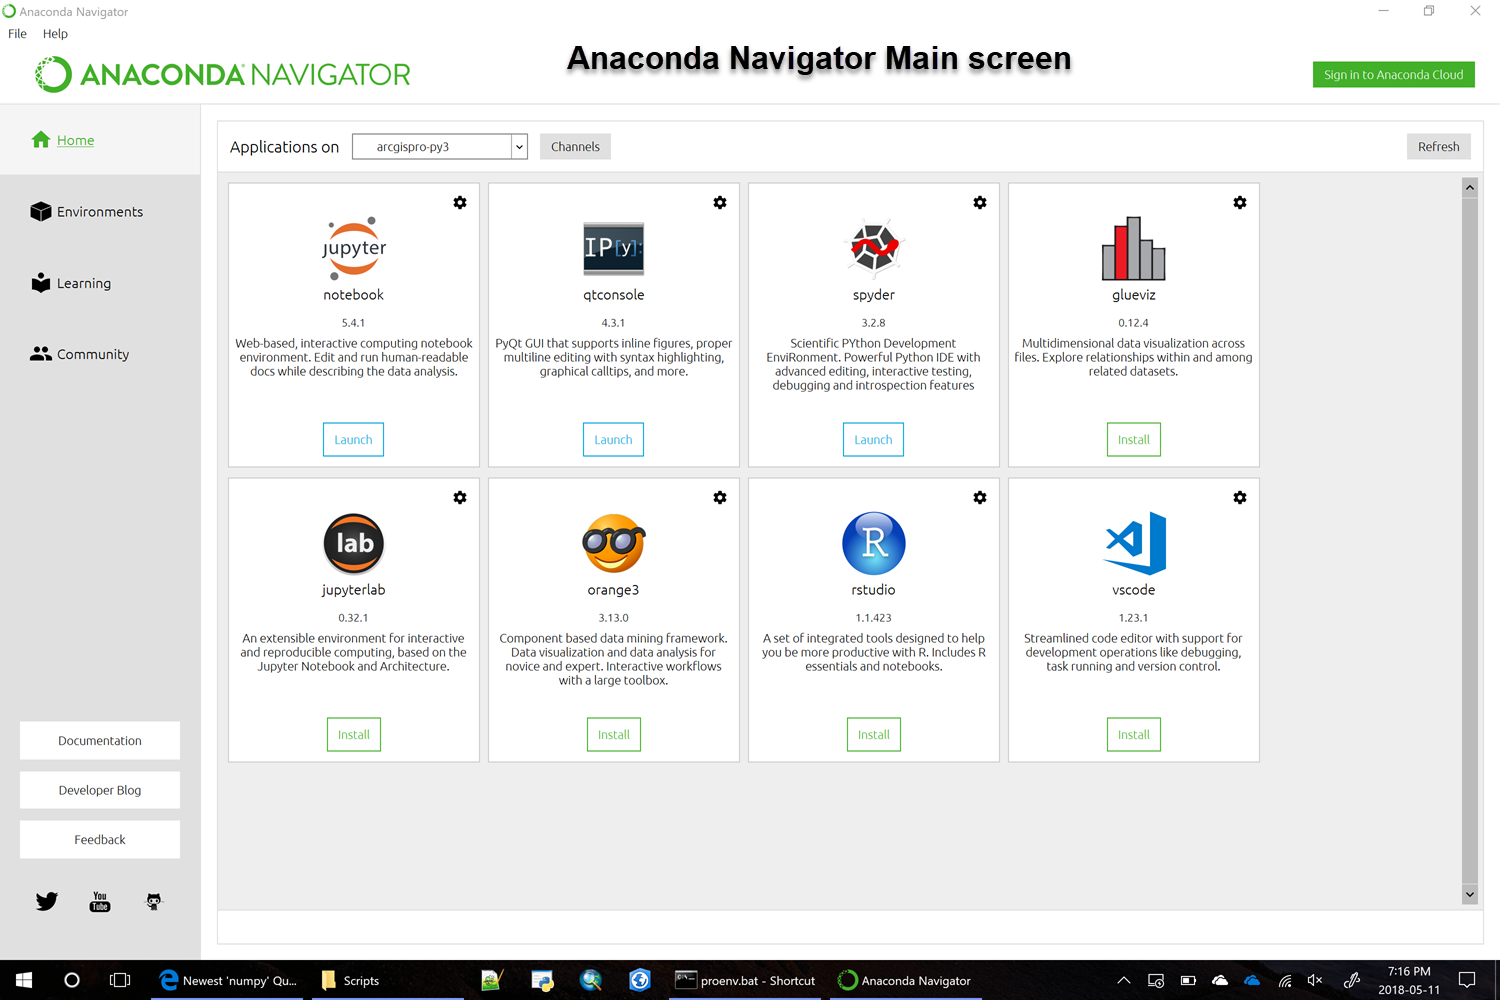The width and height of the screenshot is (1500, 1000).
Task: Click the glueviz bar-chart logo
Action: pos(1134,248)
